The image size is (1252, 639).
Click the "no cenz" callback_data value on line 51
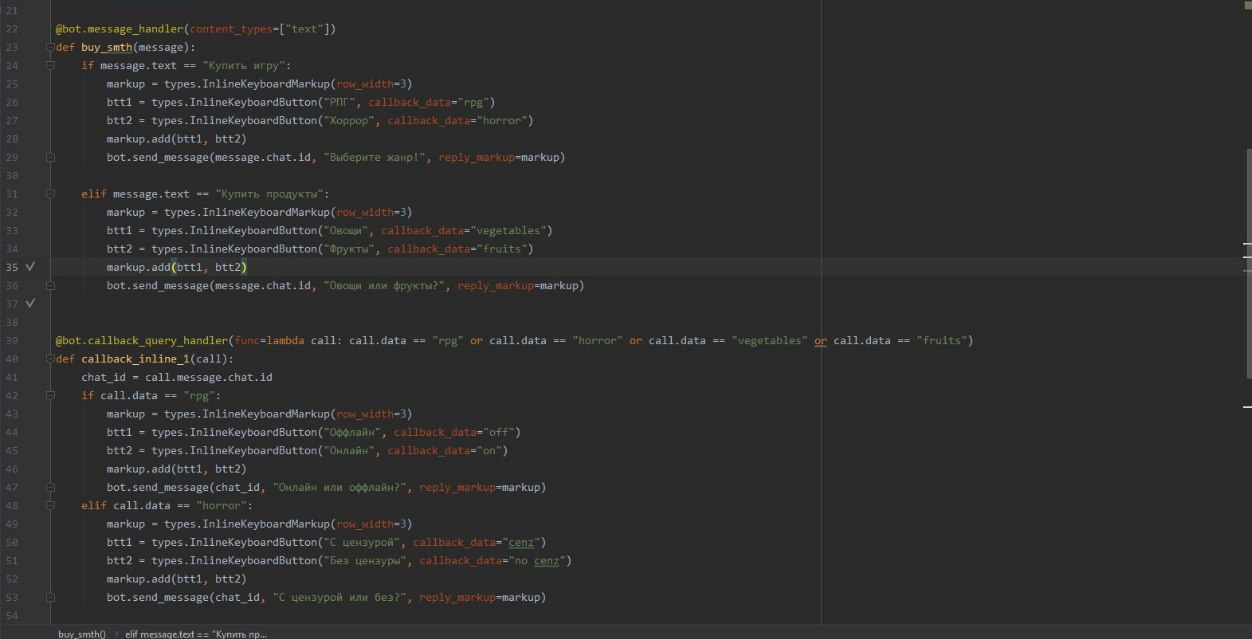click(x=537, y=560)
